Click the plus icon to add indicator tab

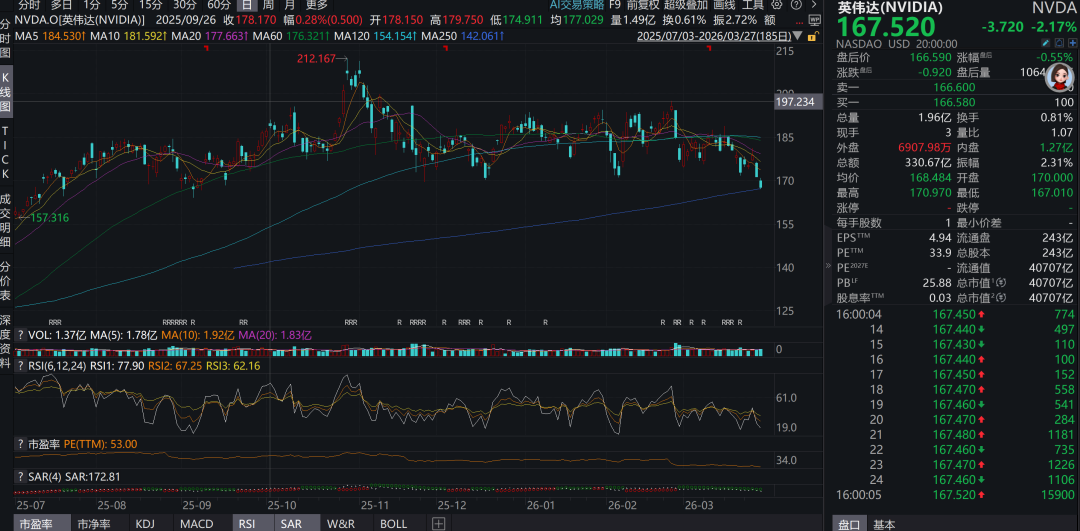(438, 524)
